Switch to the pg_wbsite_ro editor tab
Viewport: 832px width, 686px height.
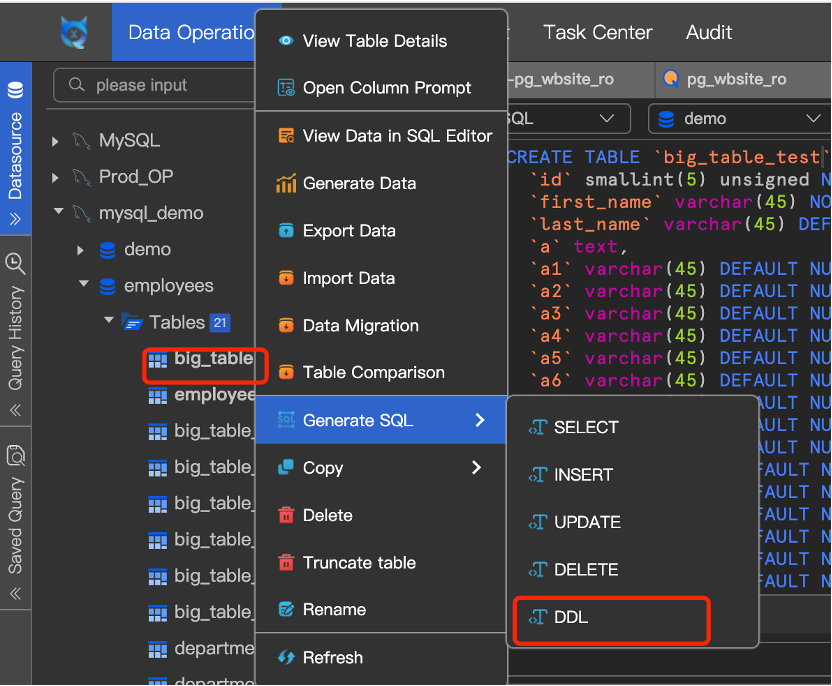tap(735, 78)
